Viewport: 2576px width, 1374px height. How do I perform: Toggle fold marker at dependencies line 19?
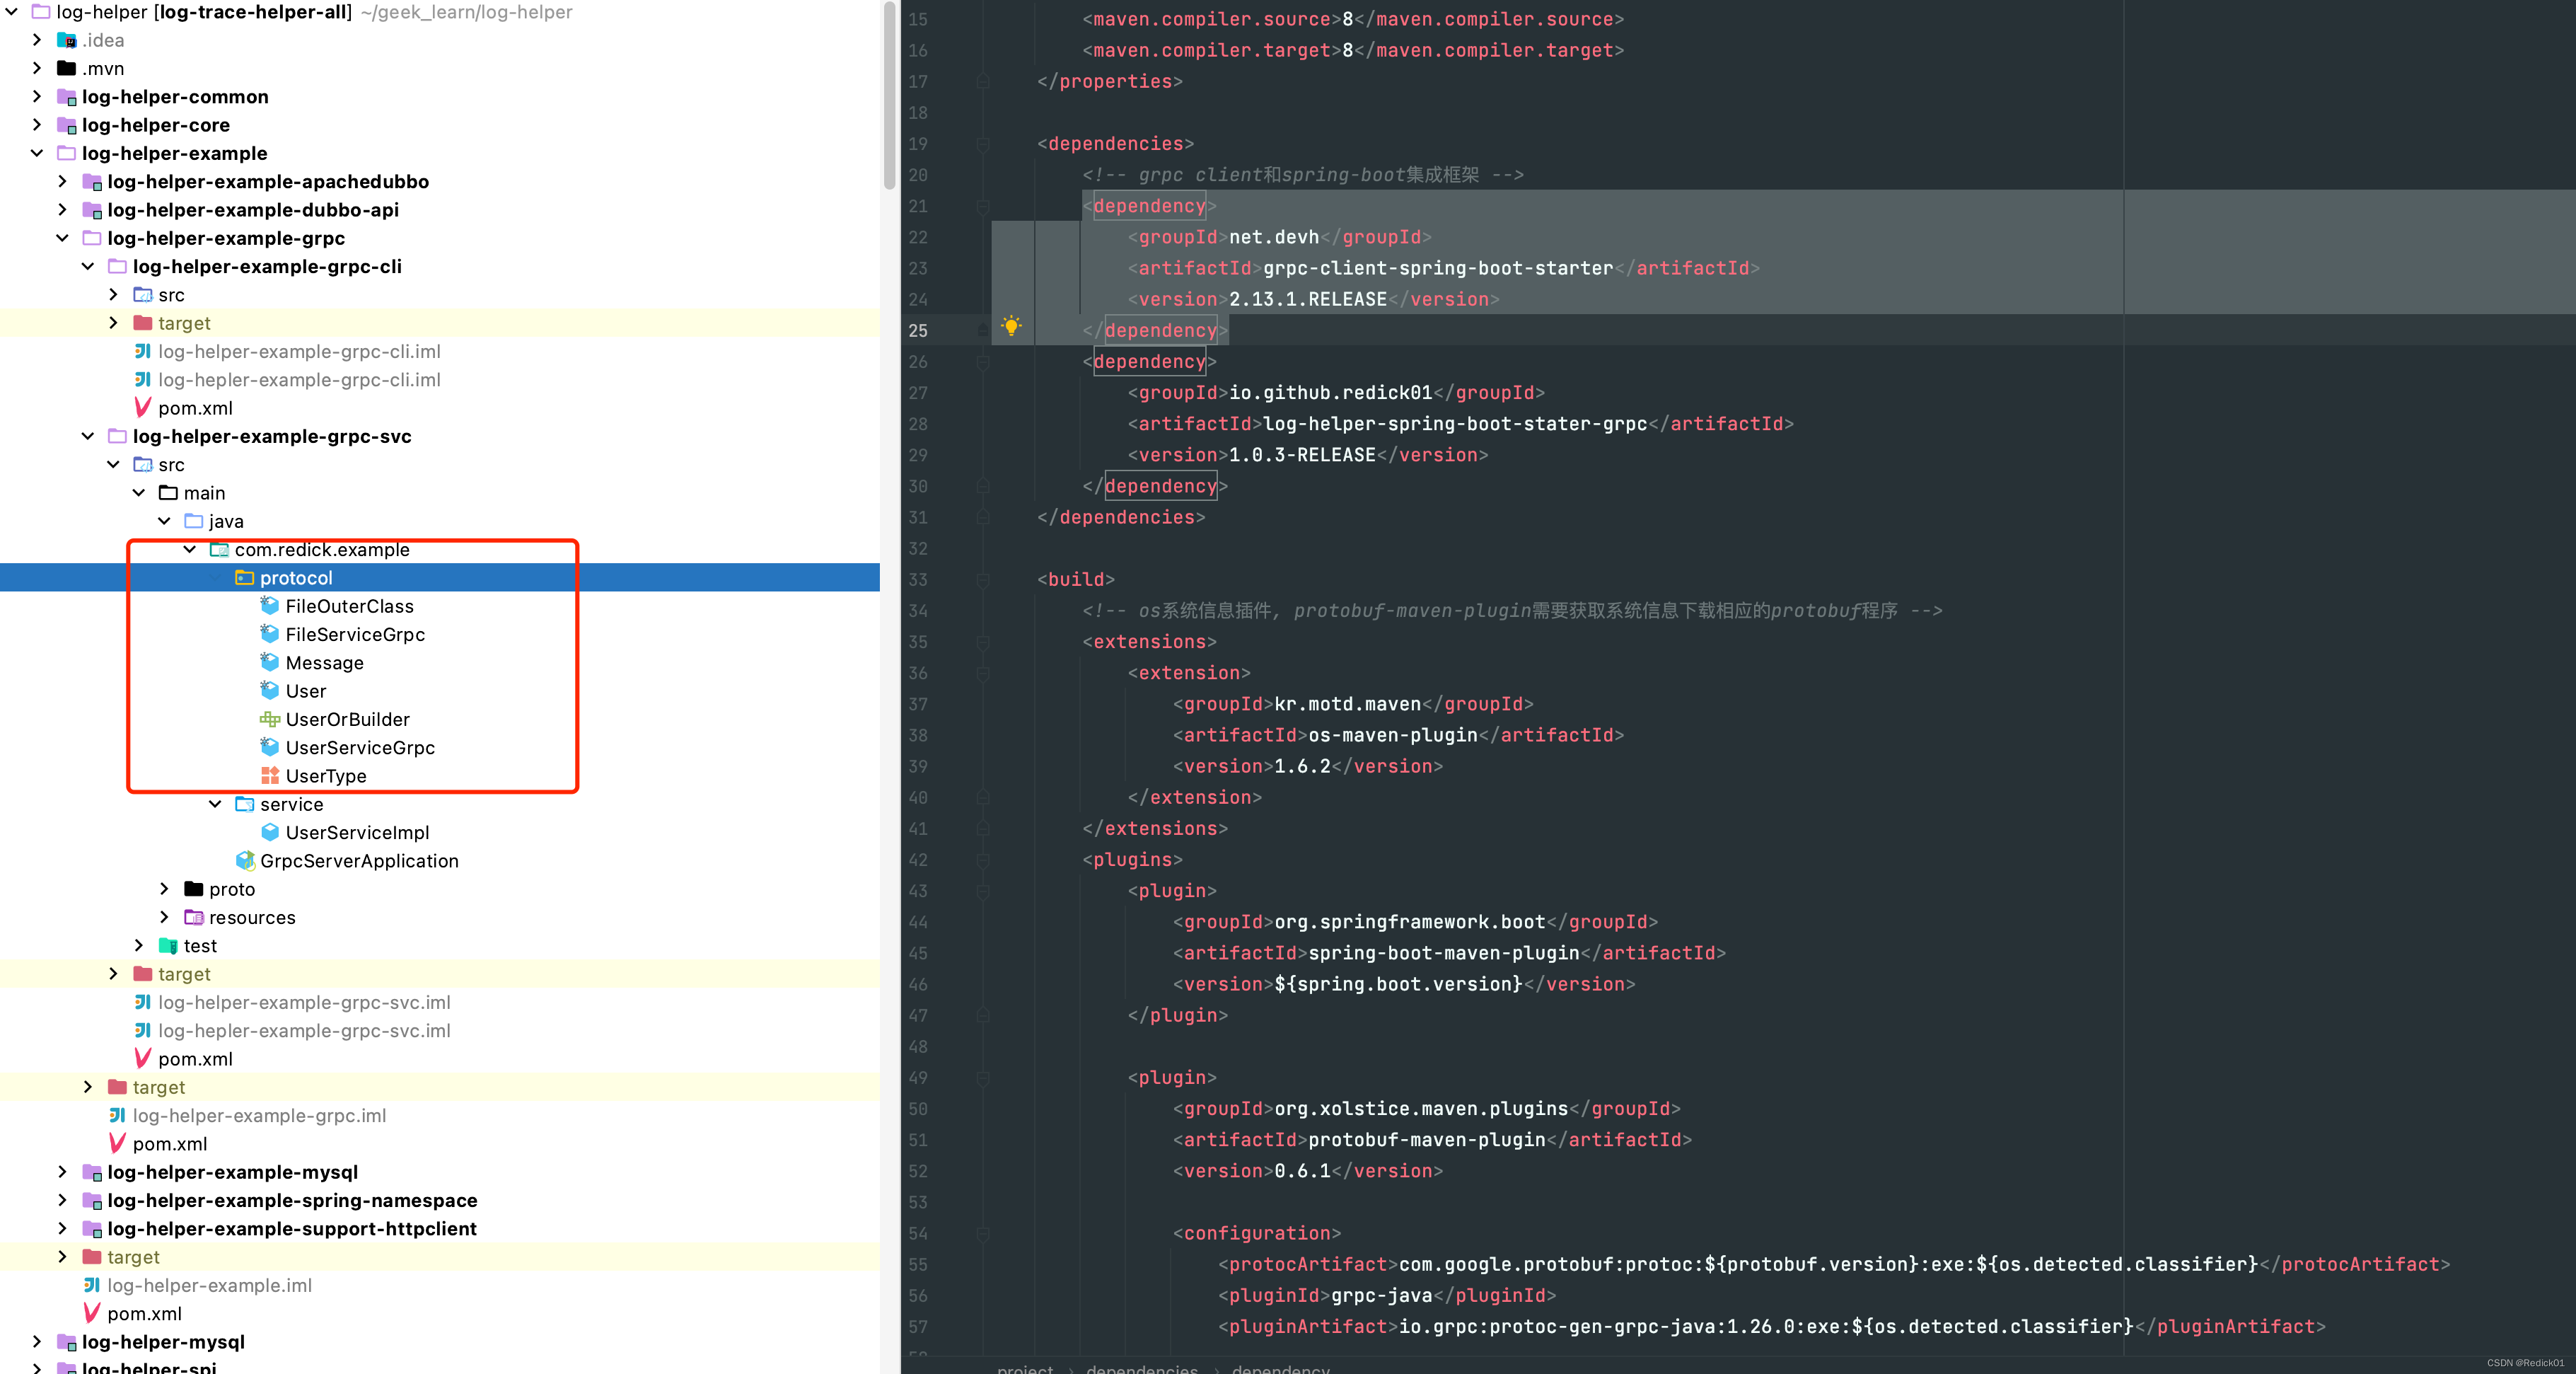coord(983,144)
